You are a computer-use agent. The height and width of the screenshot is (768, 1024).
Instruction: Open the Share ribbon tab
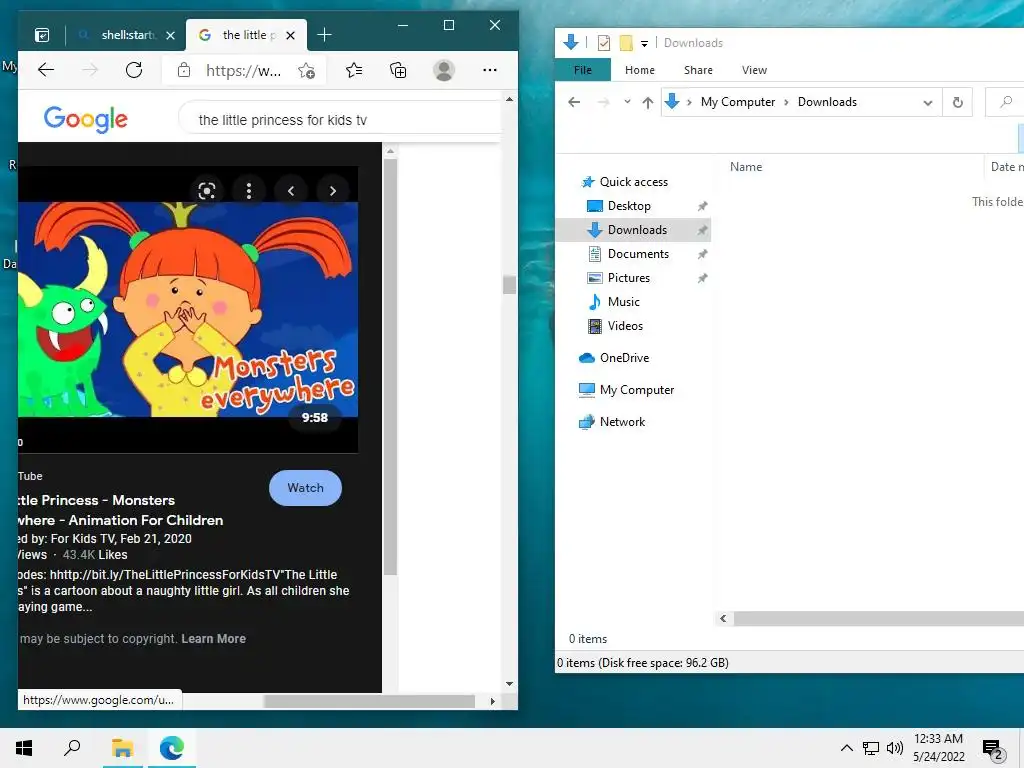(x=698, y=70)
